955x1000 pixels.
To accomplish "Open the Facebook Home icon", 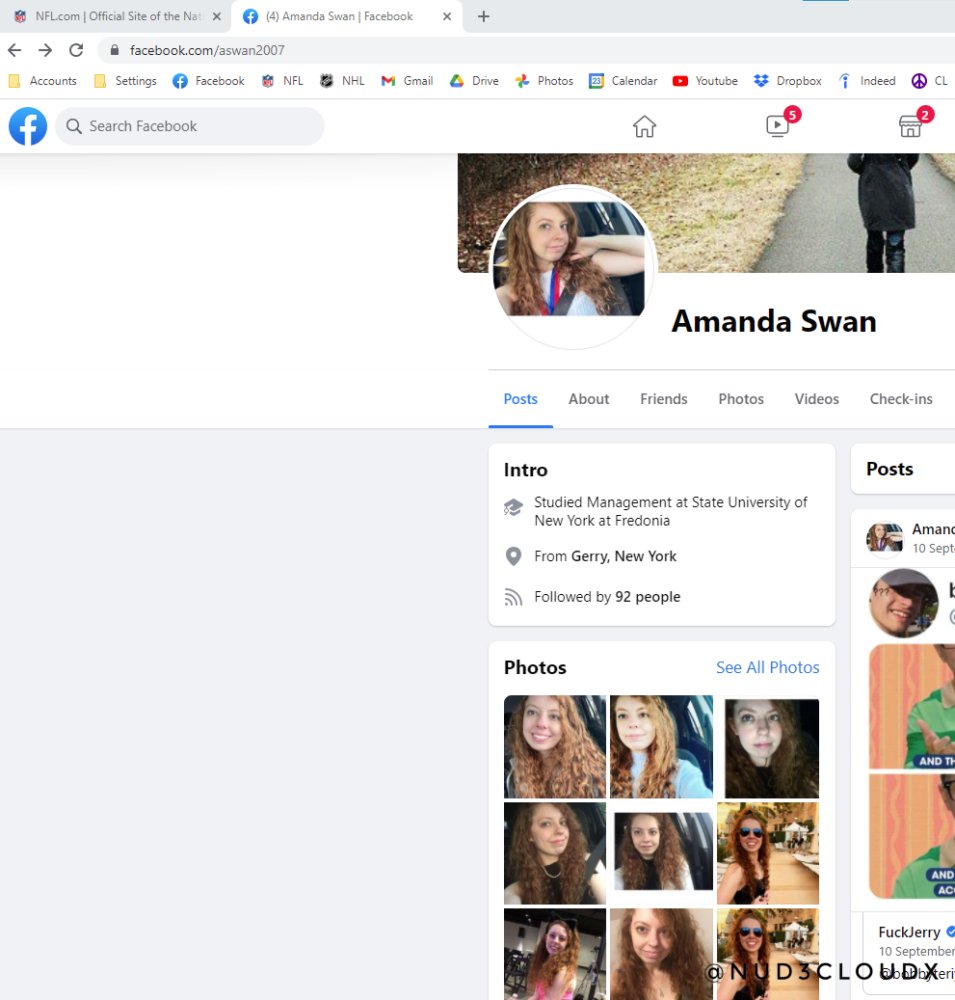I will click(644, 126).
